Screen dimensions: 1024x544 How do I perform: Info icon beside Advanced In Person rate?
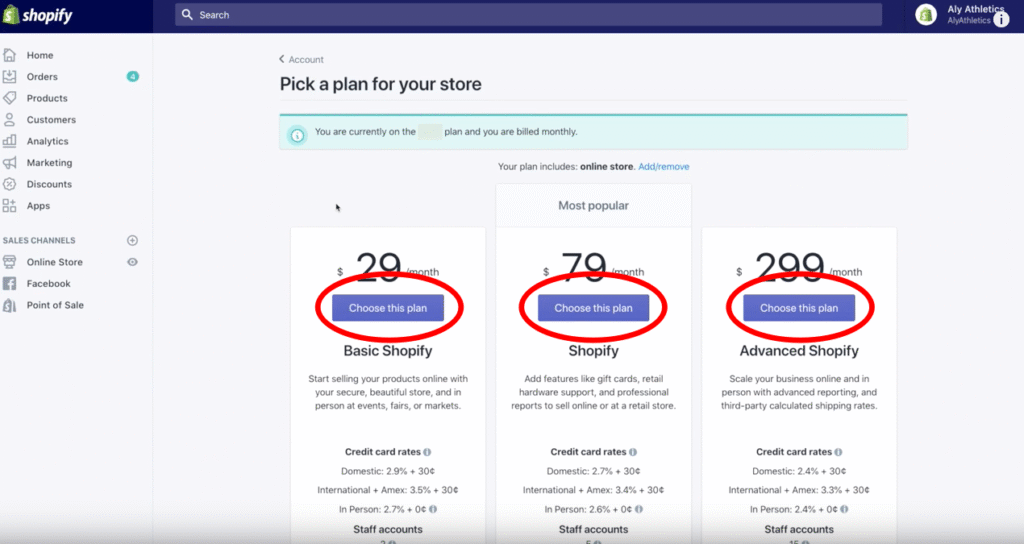[844, 509]
